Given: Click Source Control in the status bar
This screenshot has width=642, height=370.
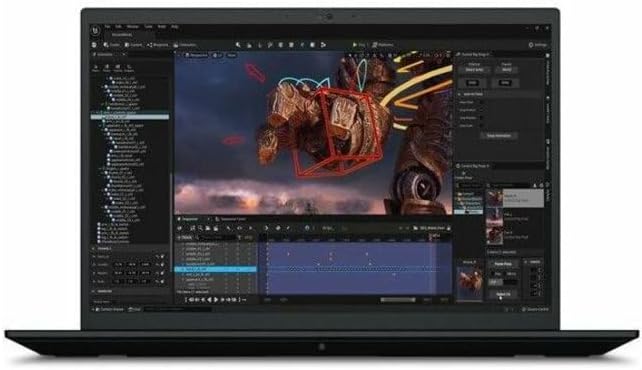Looking at the screenshot, I should pos(535,309).
